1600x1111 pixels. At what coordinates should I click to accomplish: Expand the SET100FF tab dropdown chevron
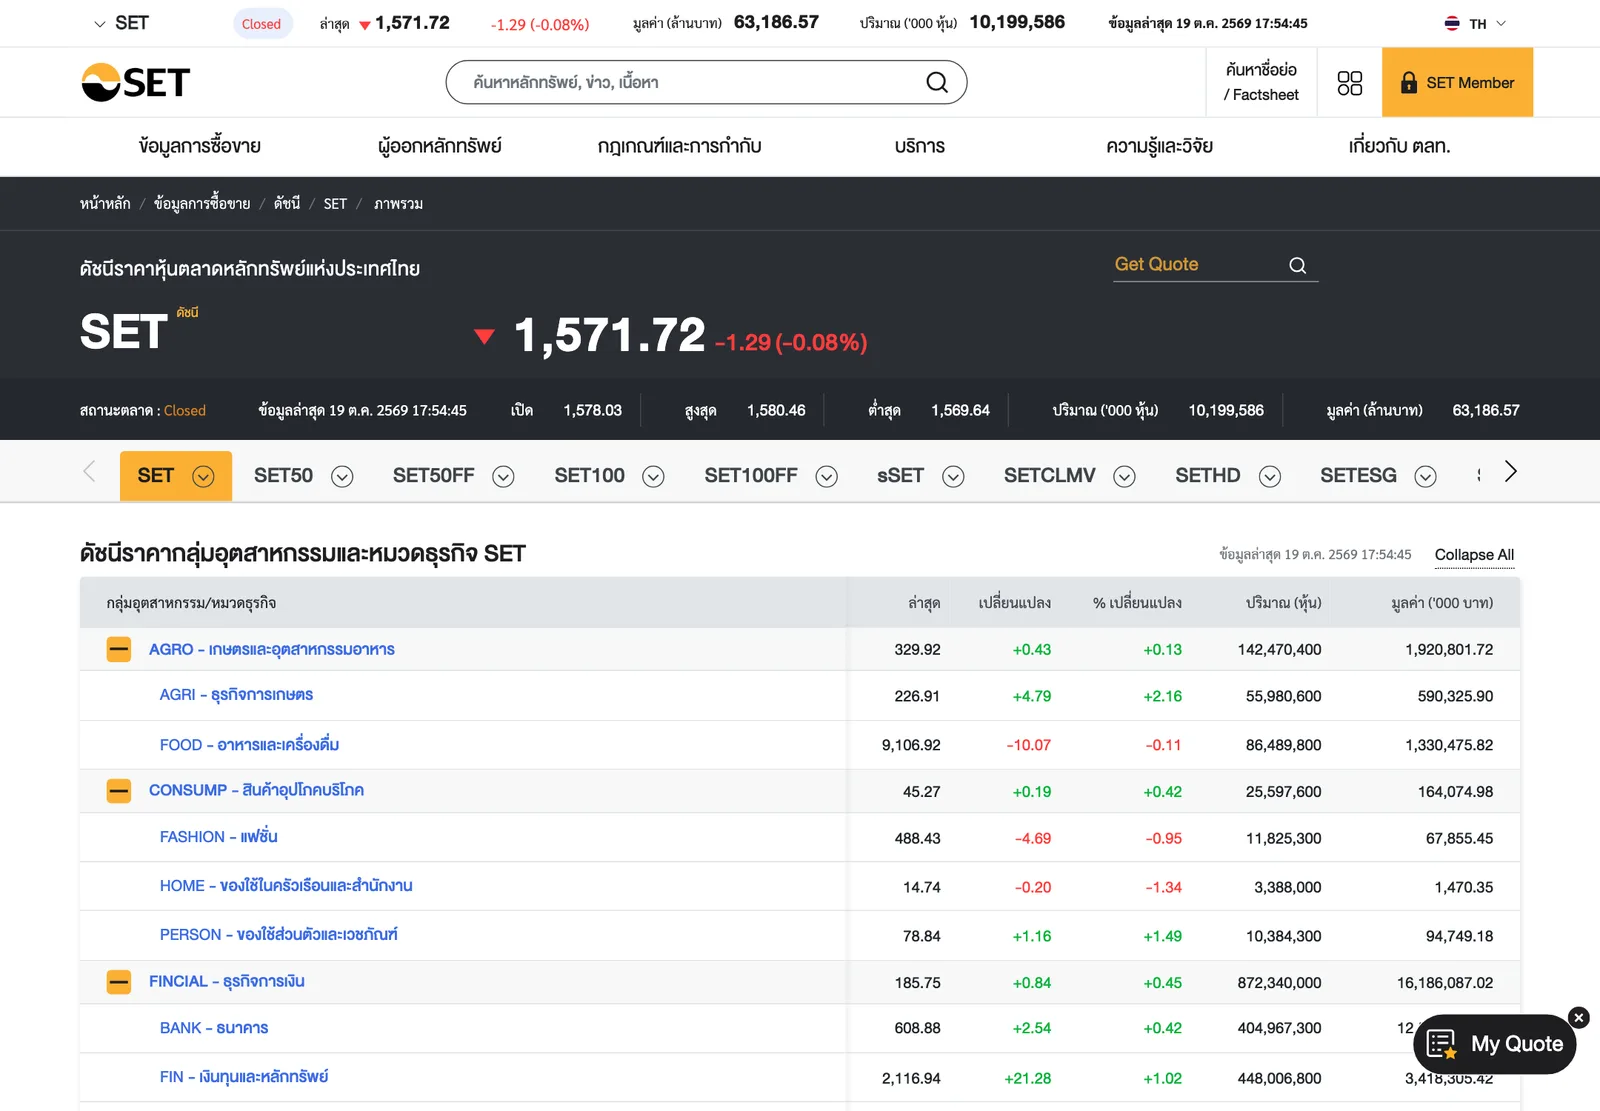(x=826, y=477)
